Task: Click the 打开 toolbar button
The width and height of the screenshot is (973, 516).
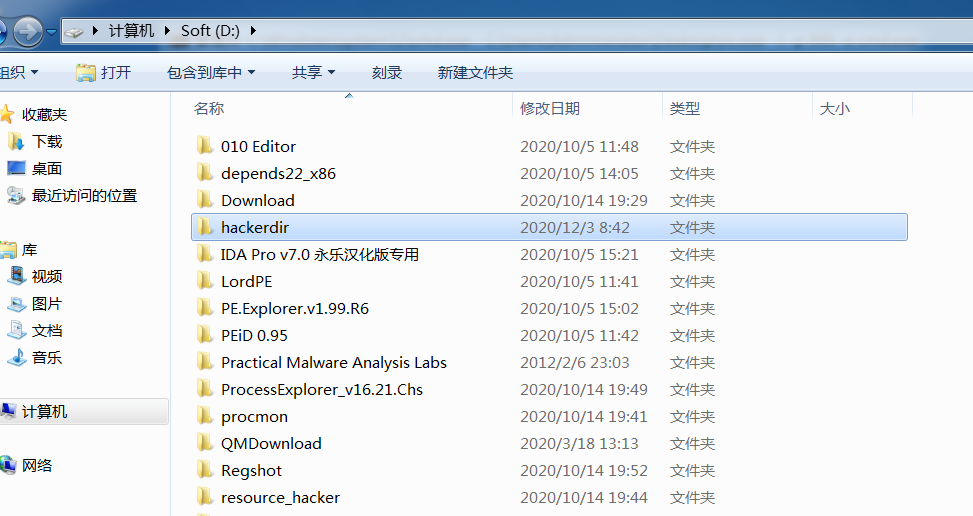Action: coord(104,73)
